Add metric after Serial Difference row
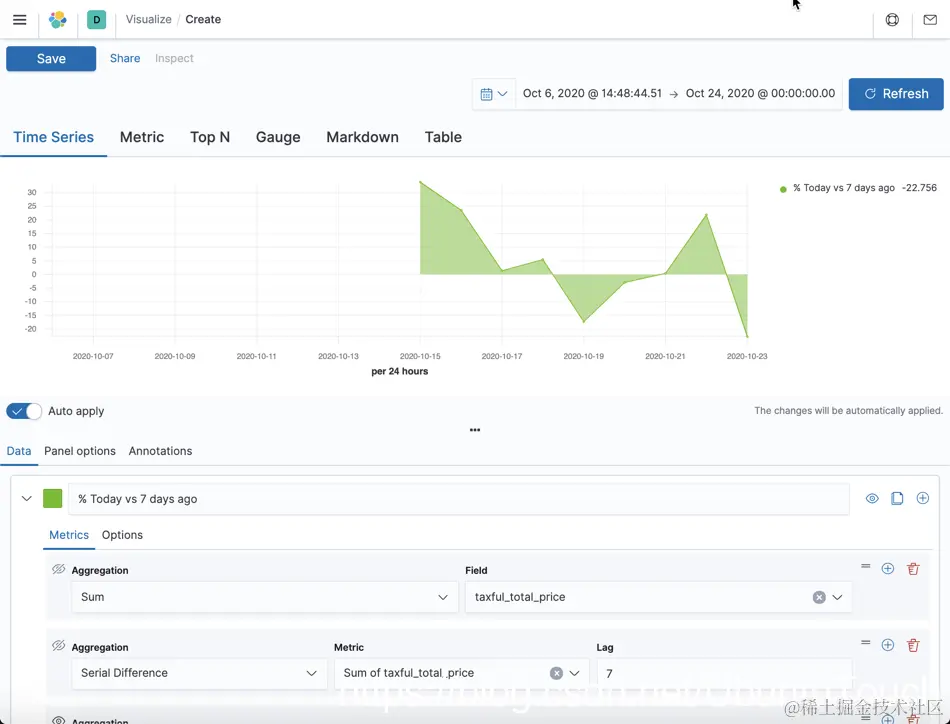 [888, 645]
